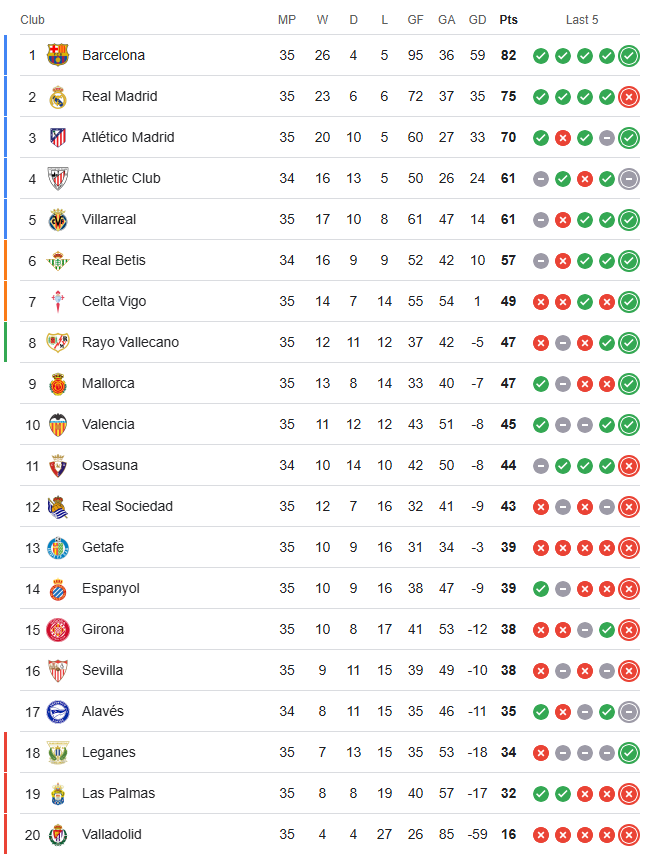
Task: Open the Rayo Vallecano team link
Action: [130, 342]
